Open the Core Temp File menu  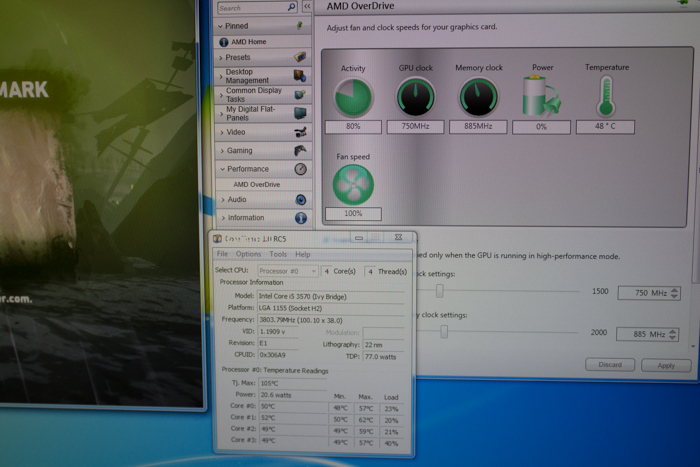coord(222,254)
